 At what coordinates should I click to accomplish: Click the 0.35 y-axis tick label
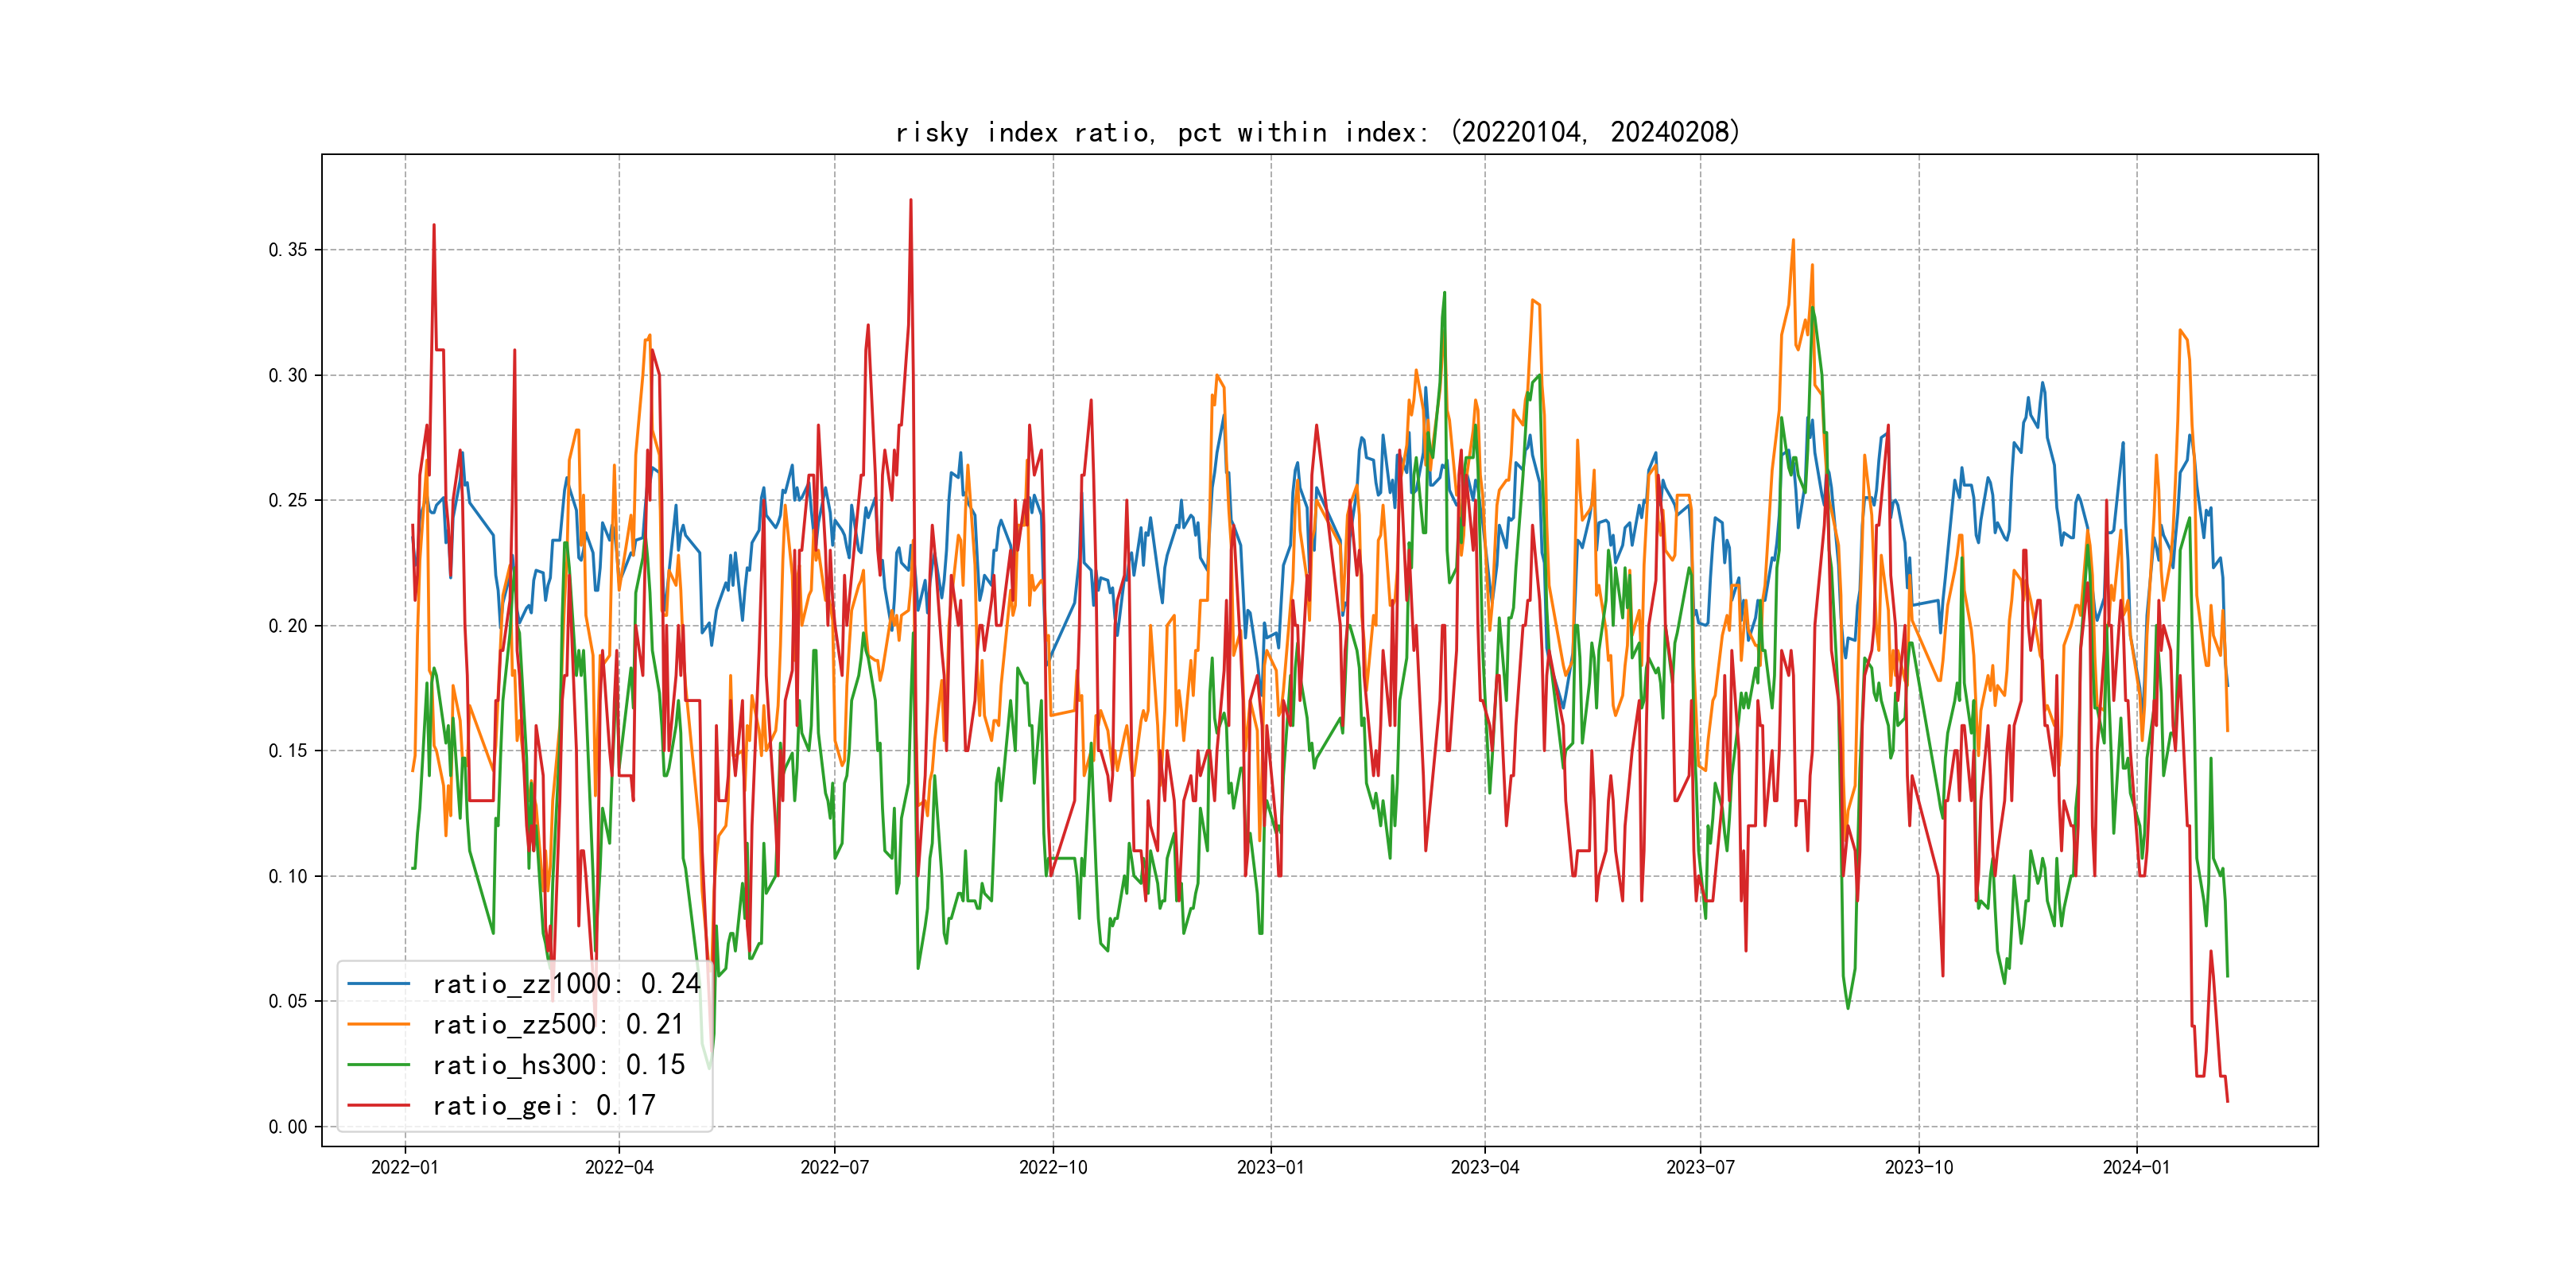[x=288, y=250]
